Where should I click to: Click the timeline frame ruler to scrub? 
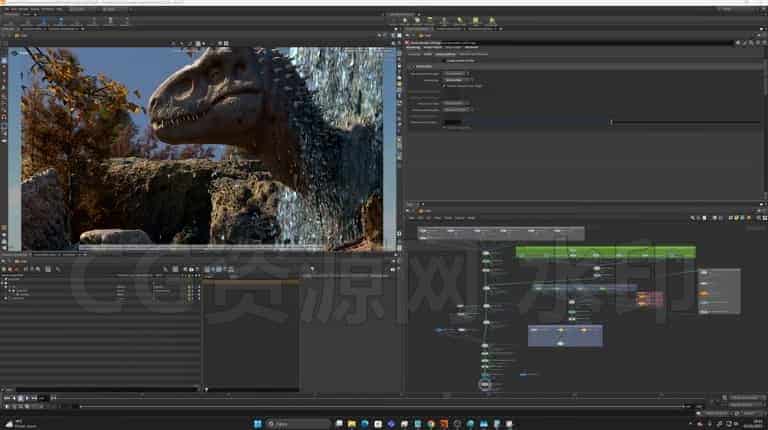pyautogui.click(x=382, y=398)
